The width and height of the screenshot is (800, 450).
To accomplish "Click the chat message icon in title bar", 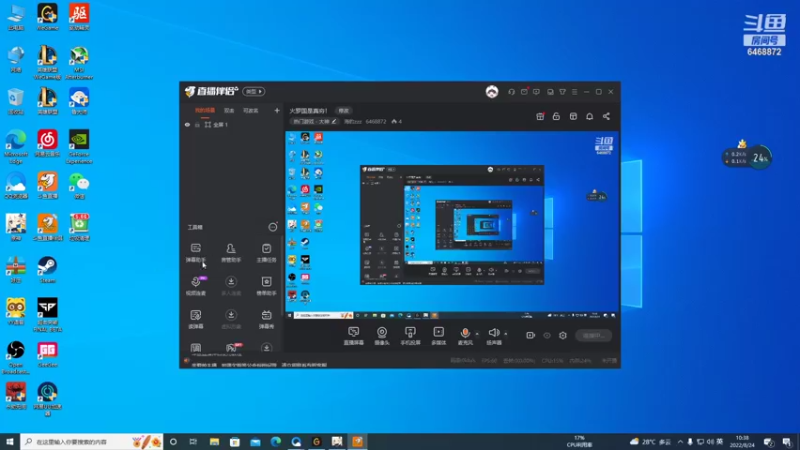I will (536, 92).
